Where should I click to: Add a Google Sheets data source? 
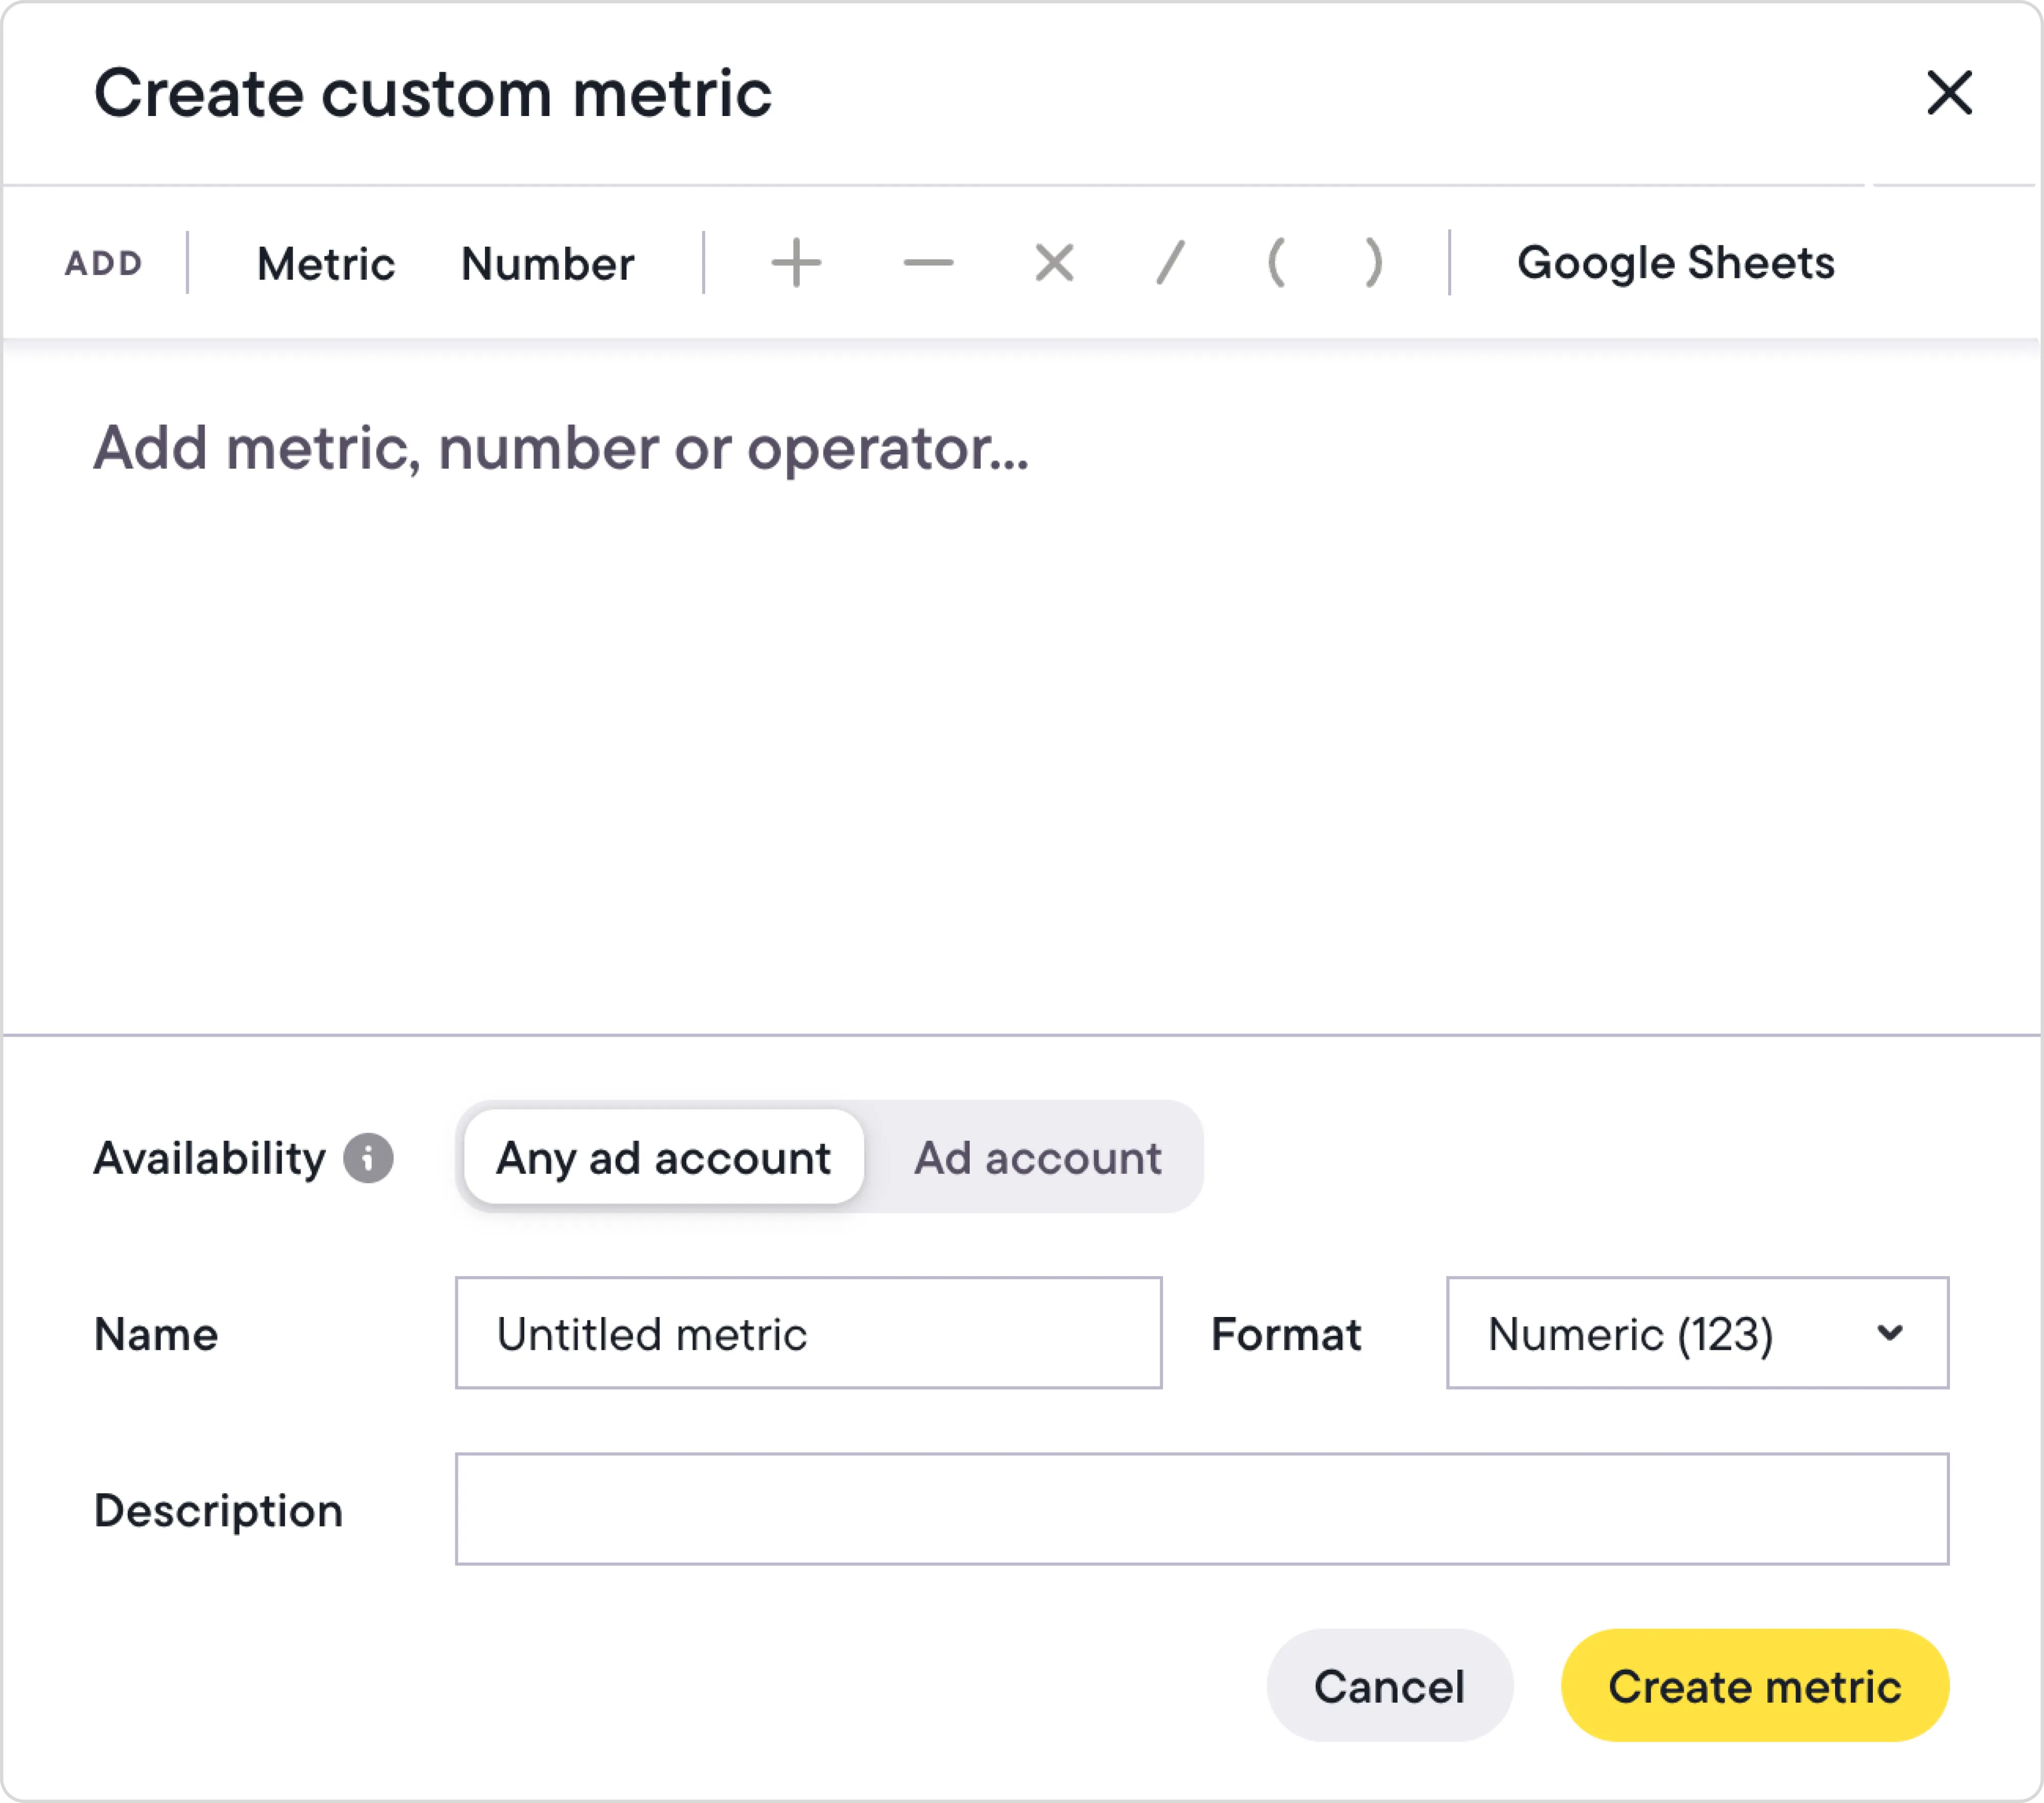pyautogui.click(x=1675, y=264)
